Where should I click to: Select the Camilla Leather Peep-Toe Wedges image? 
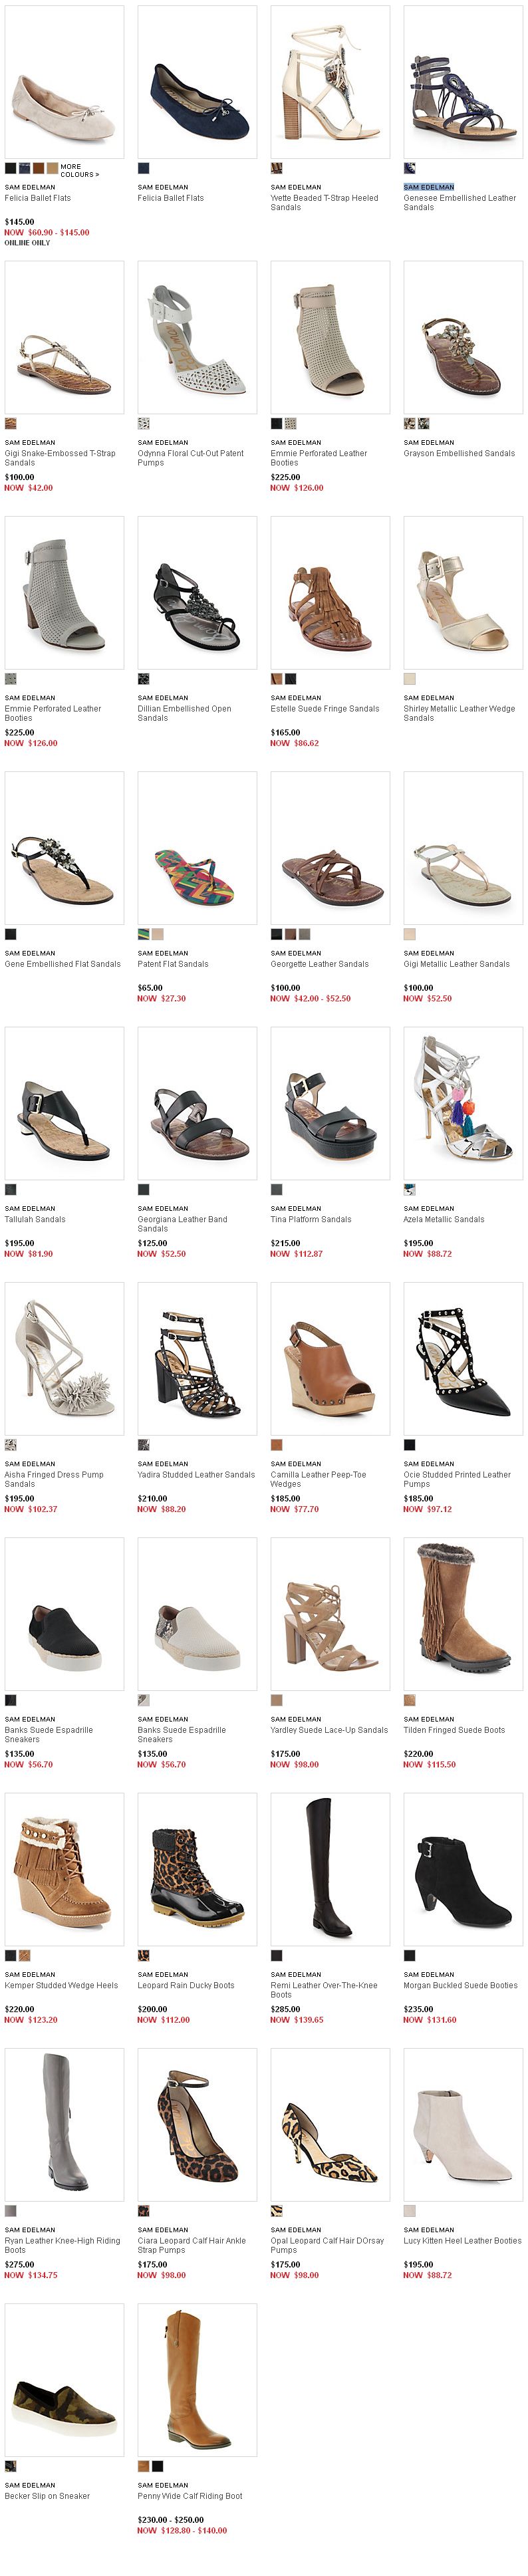click(x=330, y=1358)
